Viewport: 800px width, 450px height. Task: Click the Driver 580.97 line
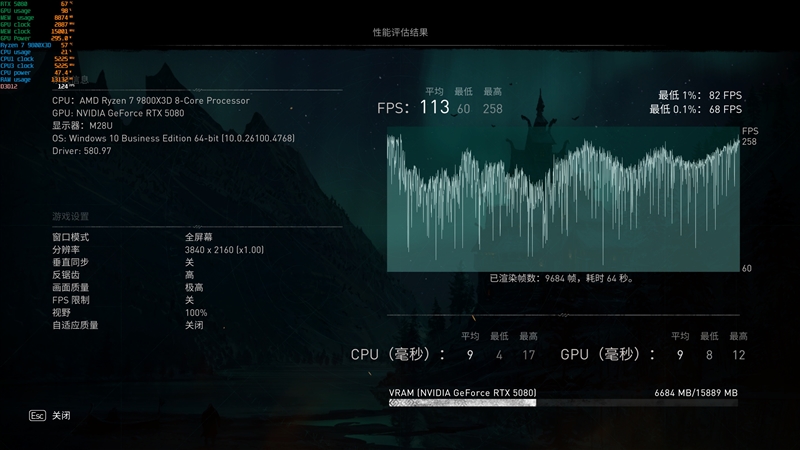[x=82, y=151]
